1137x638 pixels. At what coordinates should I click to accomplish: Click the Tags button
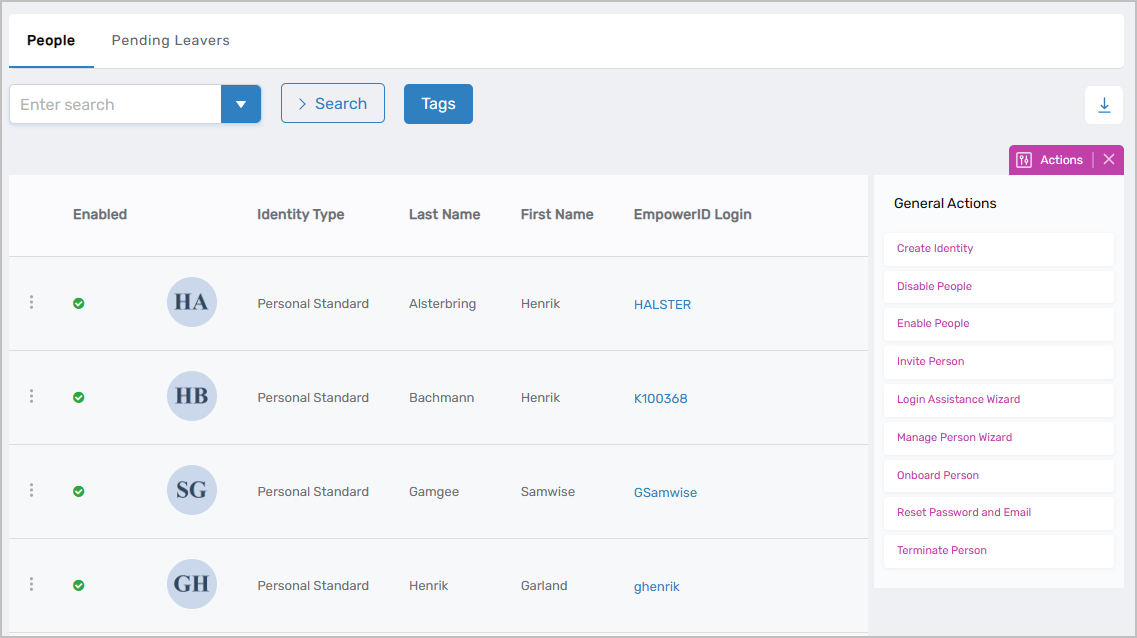click(438, 103)
